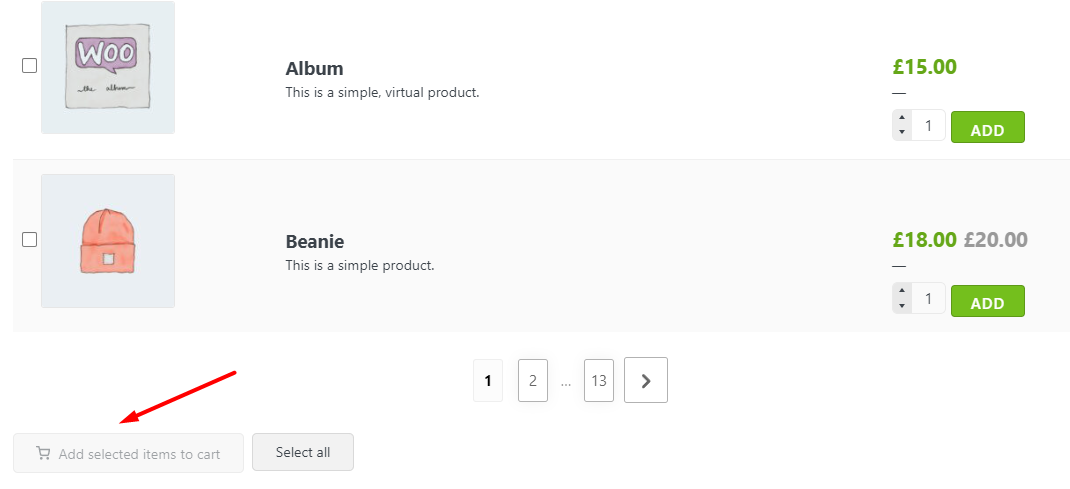Select current page 1 in pagination
This screenshot has height=489, width=1070.
tap(488, 381)
